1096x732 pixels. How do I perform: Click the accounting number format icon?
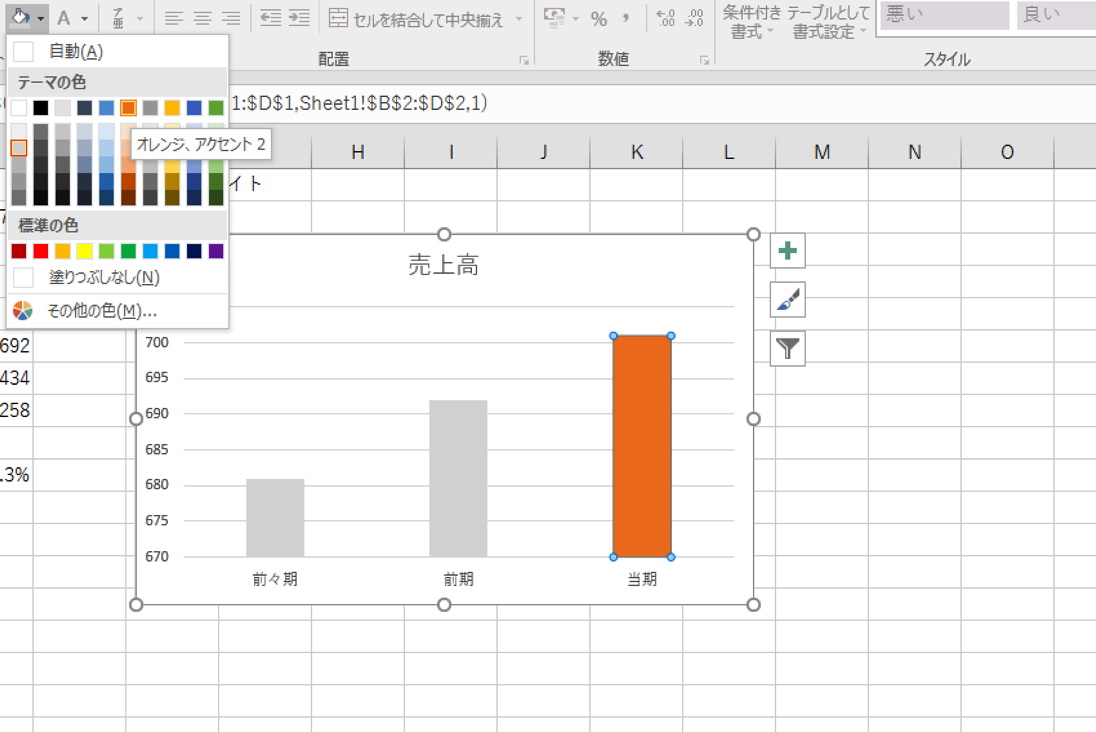coord(554,18)
